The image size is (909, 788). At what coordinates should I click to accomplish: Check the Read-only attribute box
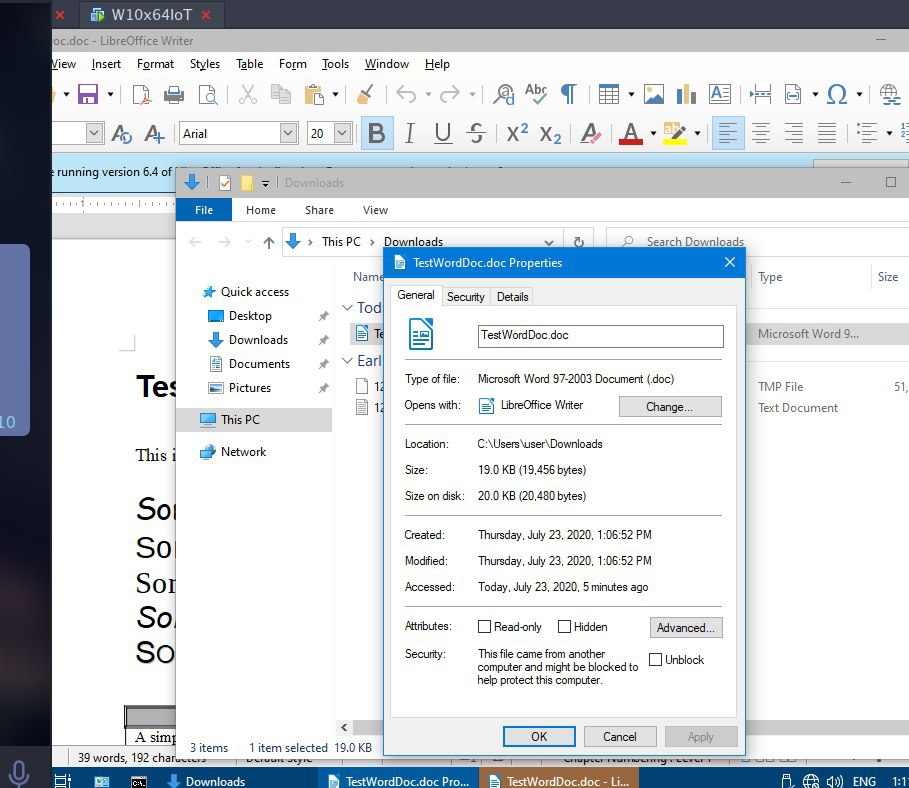click(484, 627)
